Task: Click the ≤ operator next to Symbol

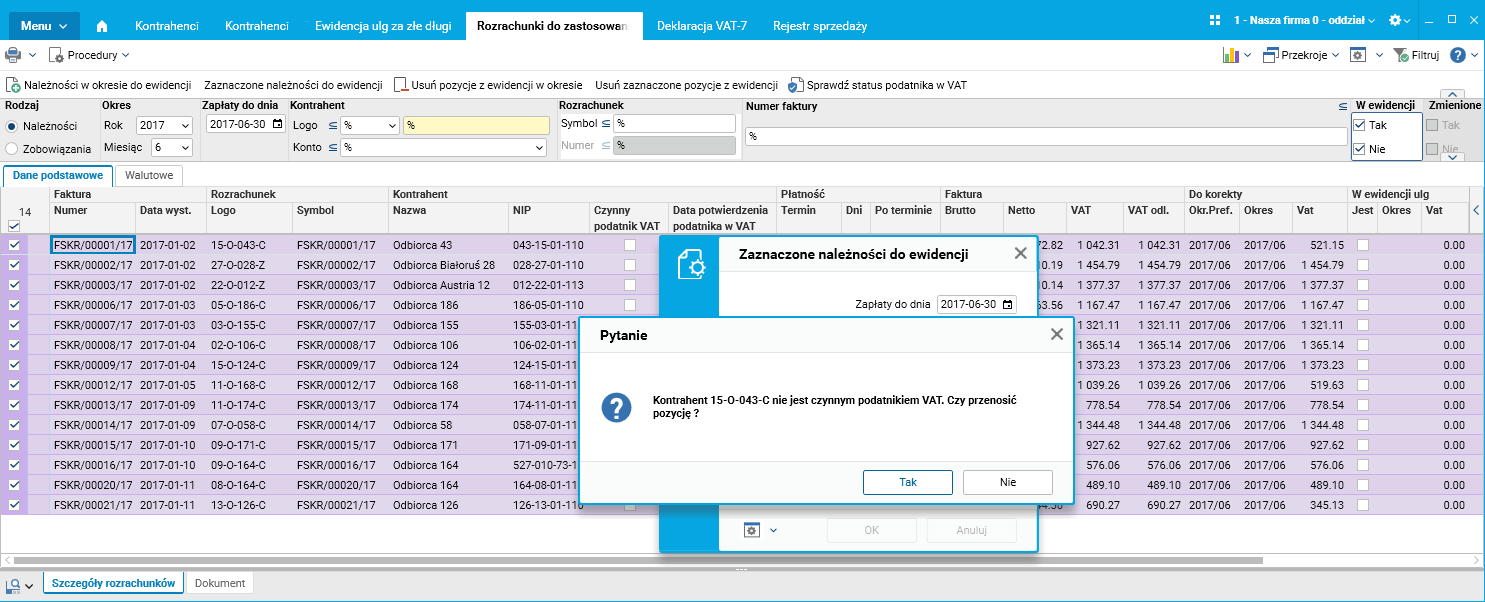Action: [x=605, y=123]
